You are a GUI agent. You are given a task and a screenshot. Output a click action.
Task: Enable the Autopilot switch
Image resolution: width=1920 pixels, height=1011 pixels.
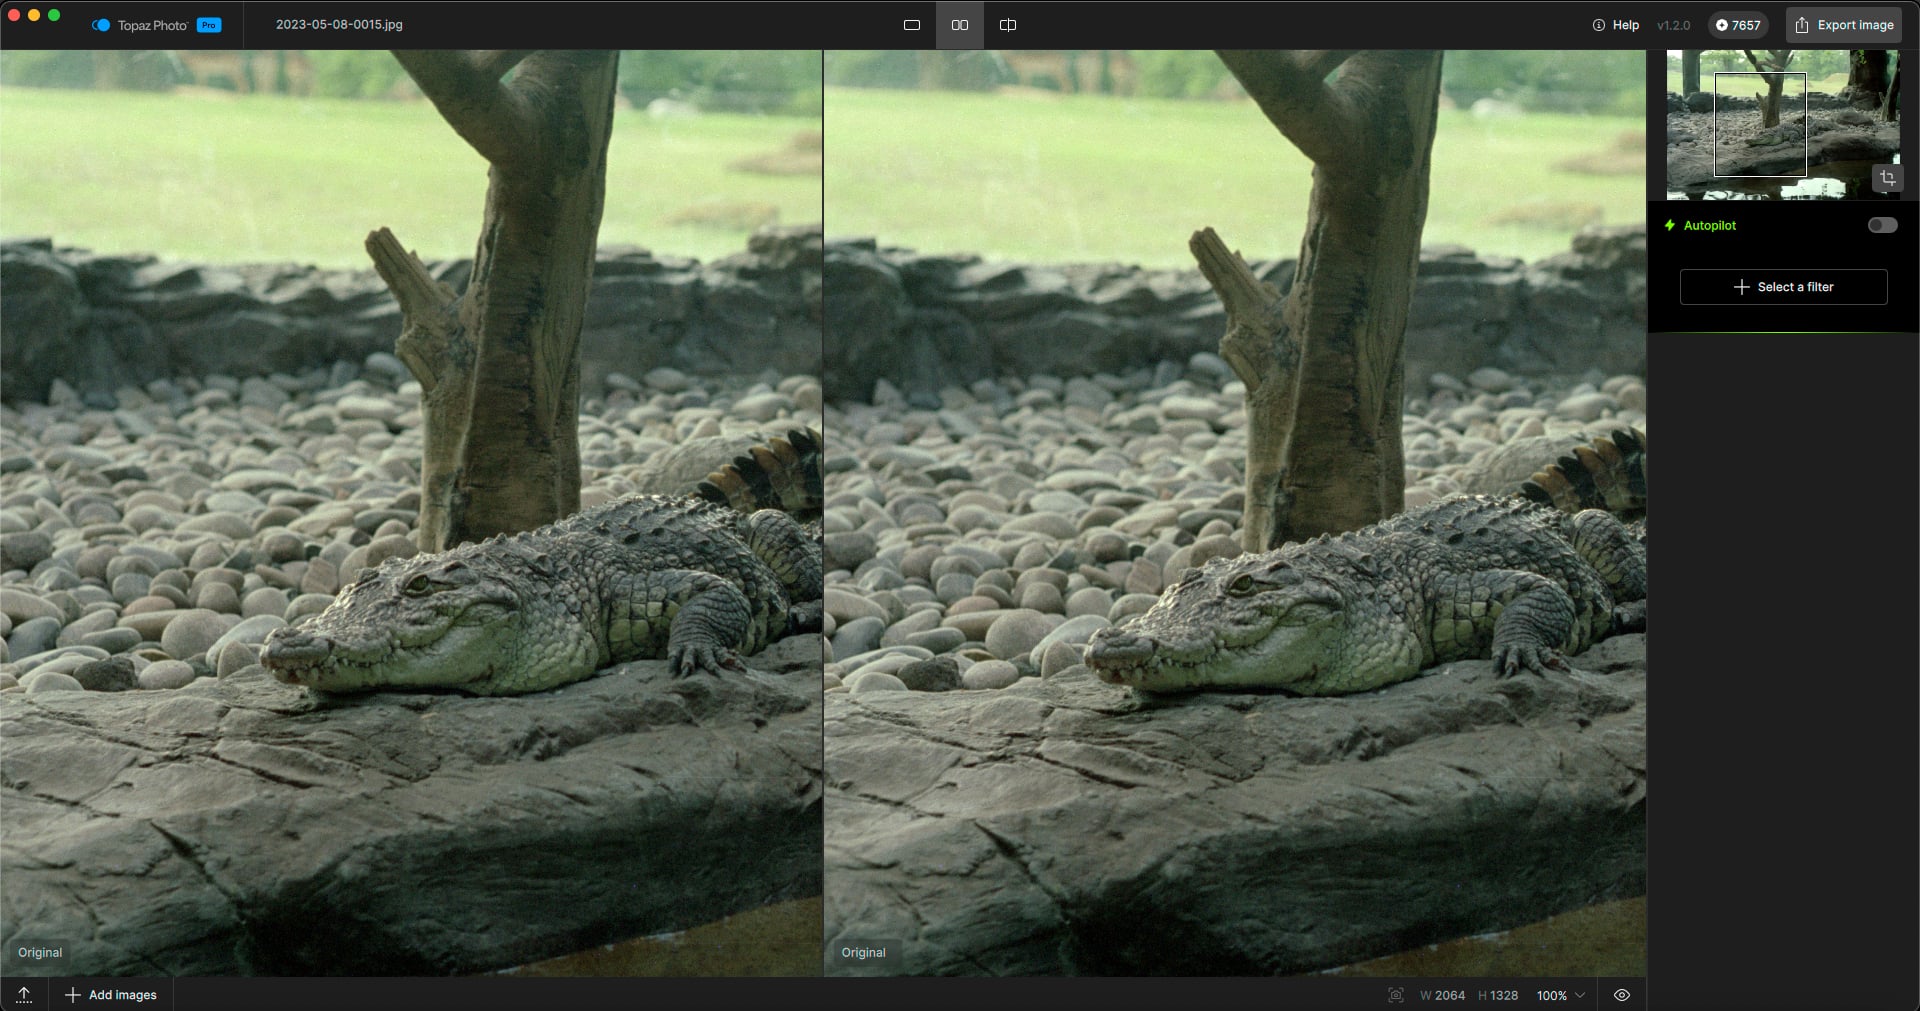point(1882,225)
